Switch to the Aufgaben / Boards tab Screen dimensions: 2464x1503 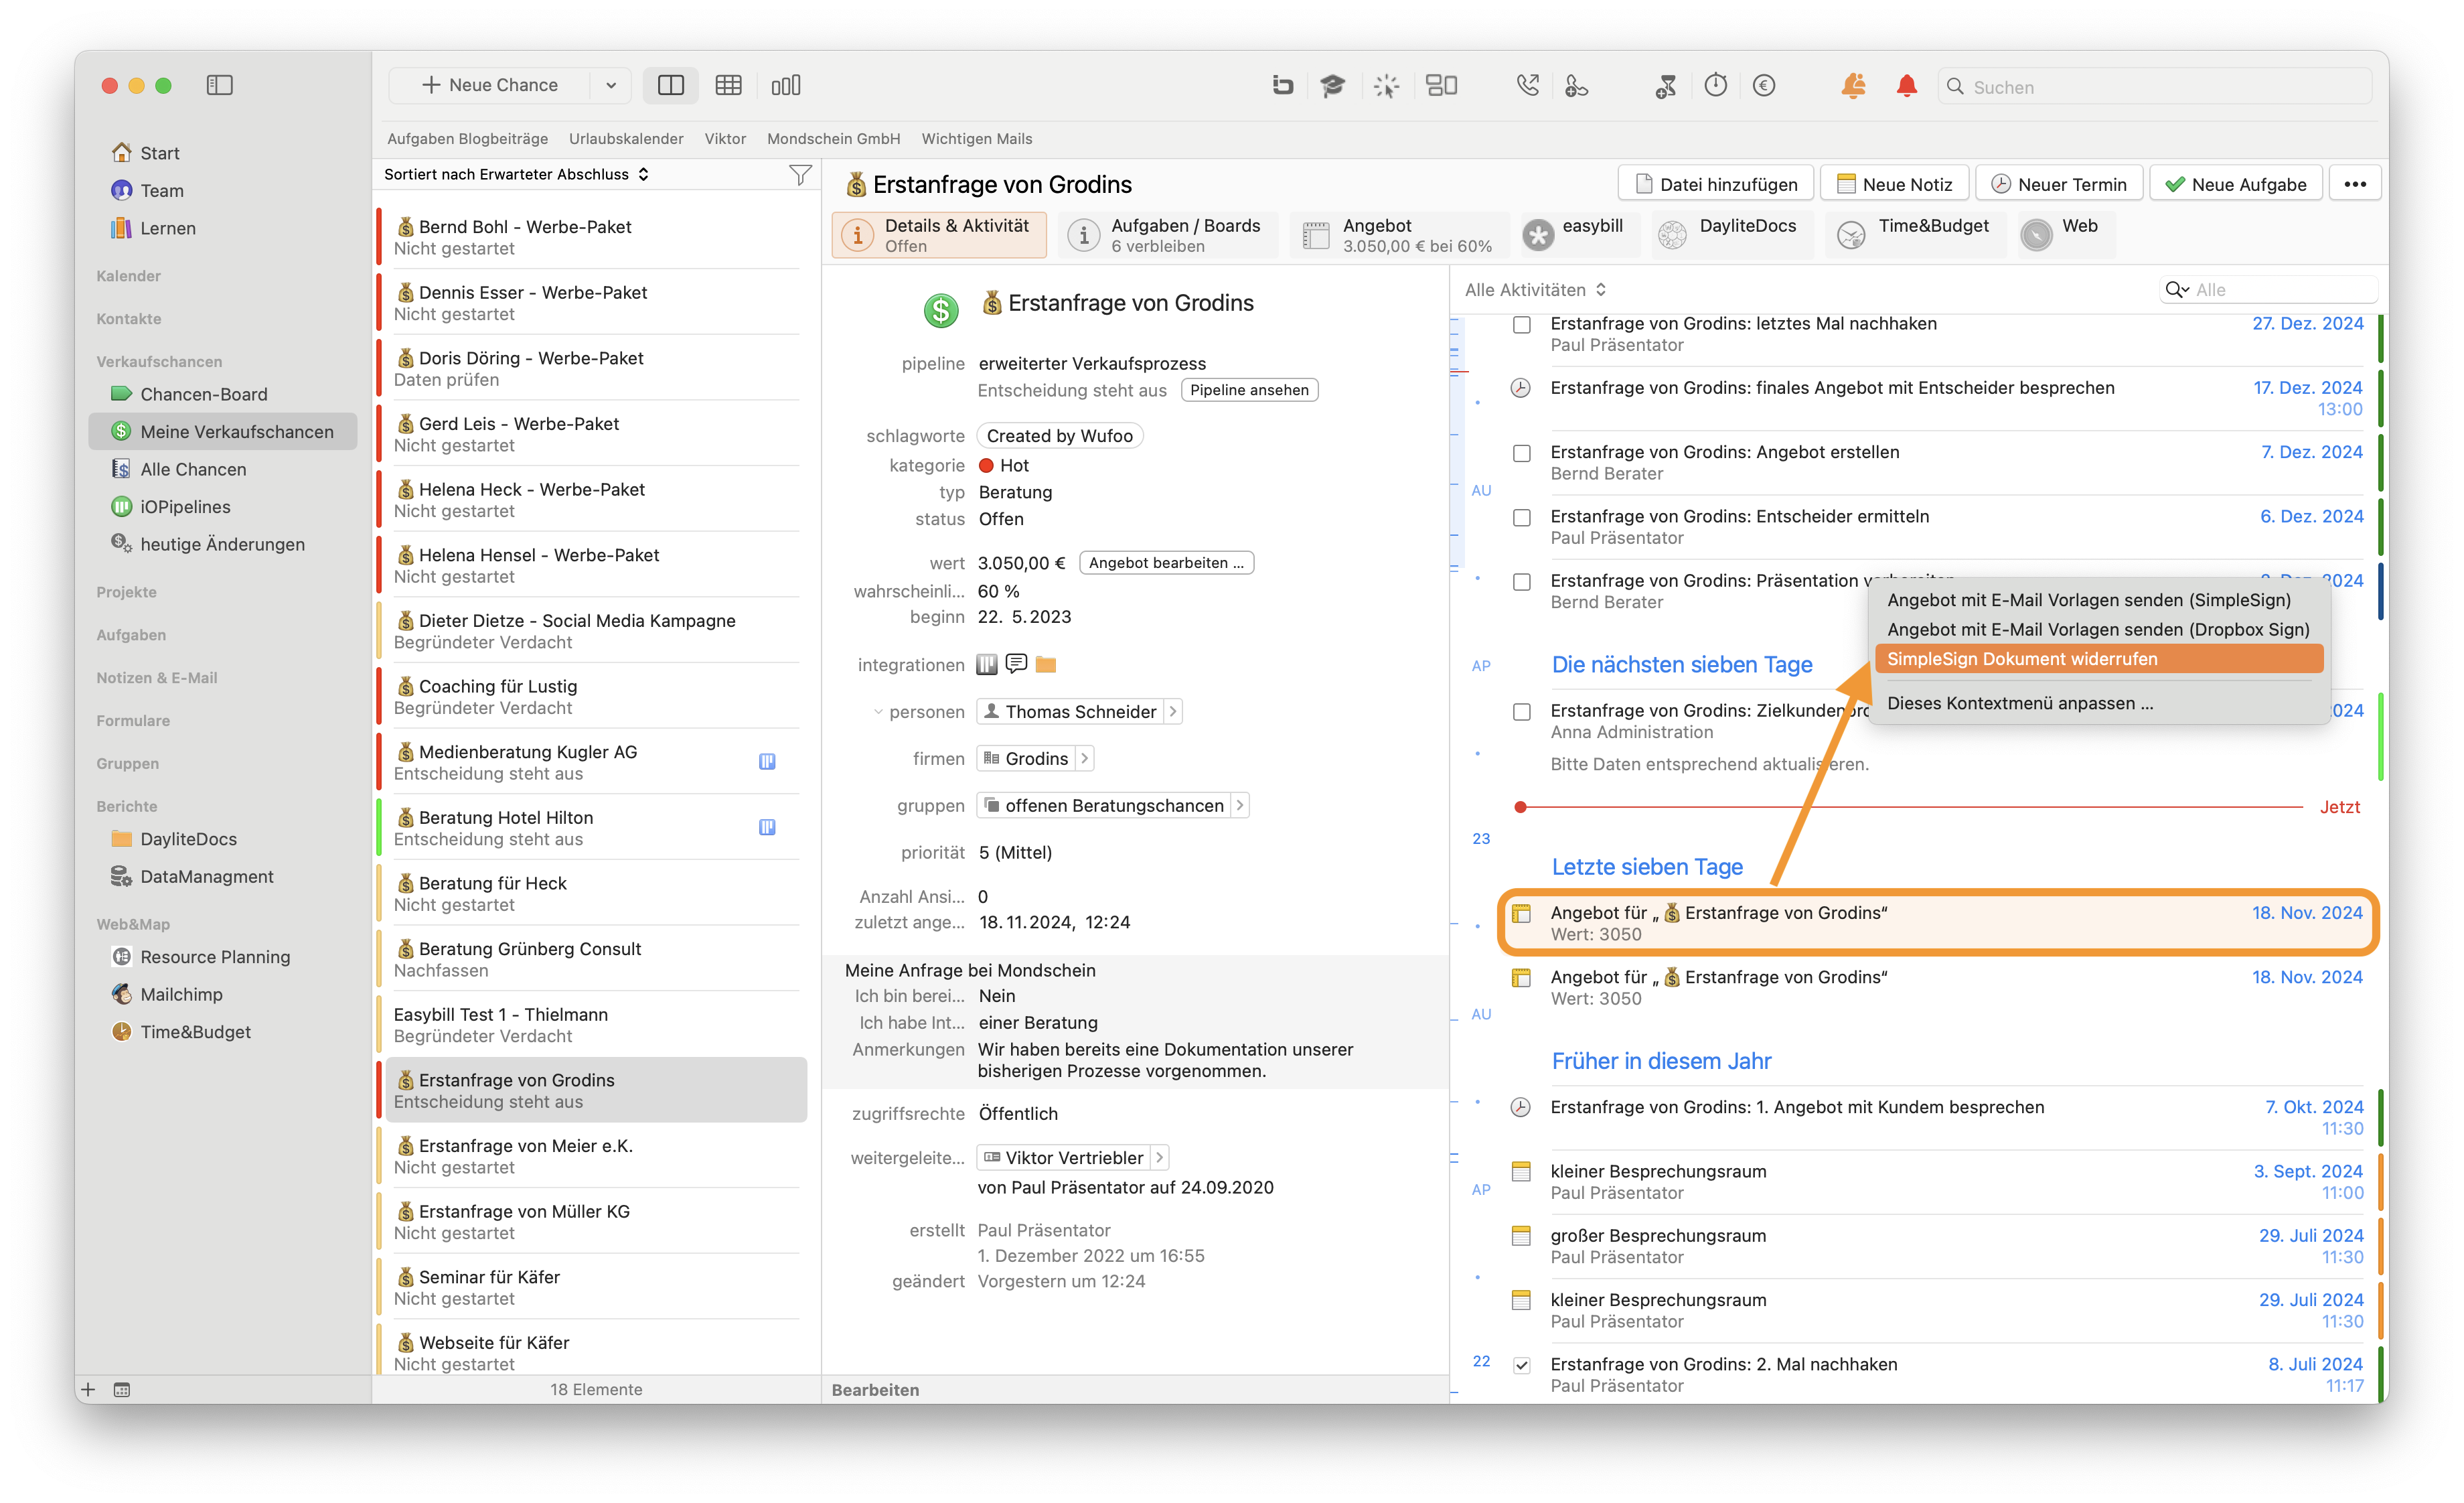[x=1167, y=236]
